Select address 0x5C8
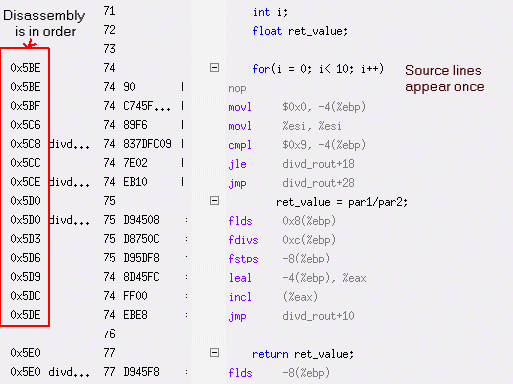 (25, 144)
